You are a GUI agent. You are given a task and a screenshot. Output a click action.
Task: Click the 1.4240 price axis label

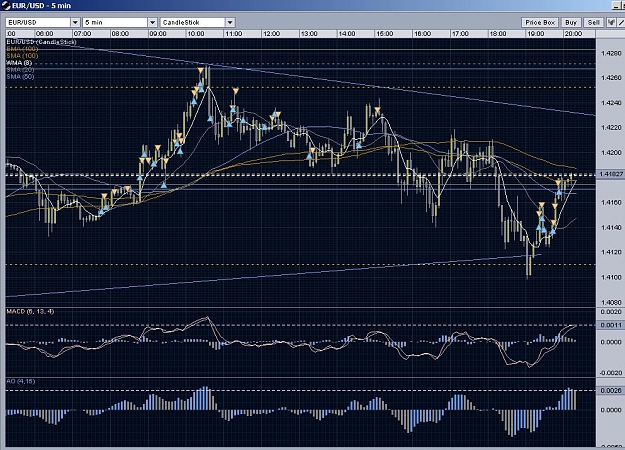[x=611, y=103]
